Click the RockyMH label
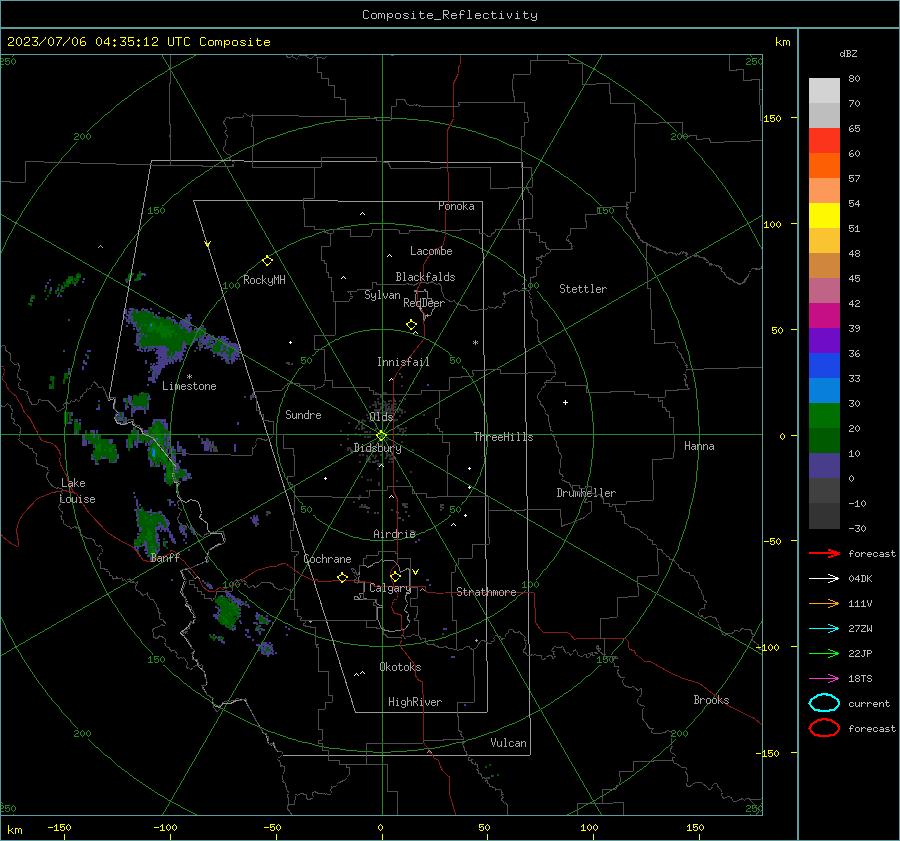Viewport: 900px width, 841px height. coord(264,280)
